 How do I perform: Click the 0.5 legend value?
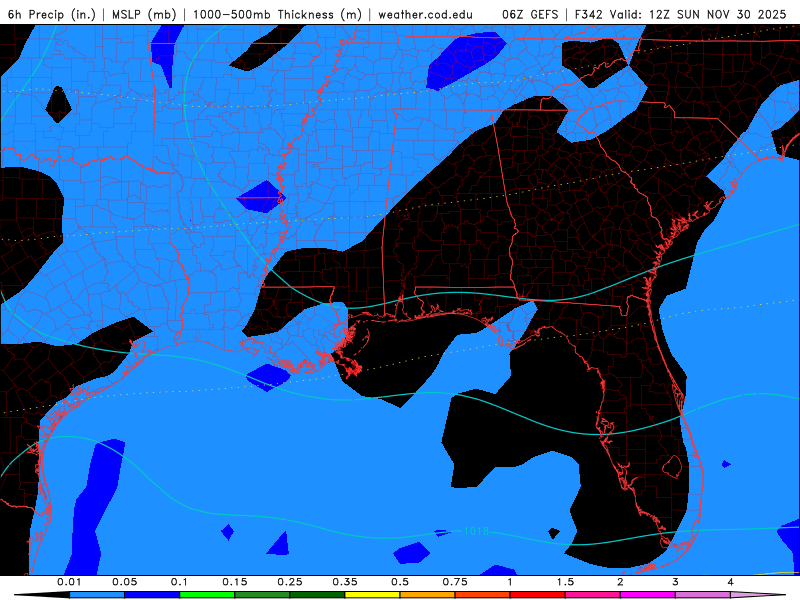(400, 582)
